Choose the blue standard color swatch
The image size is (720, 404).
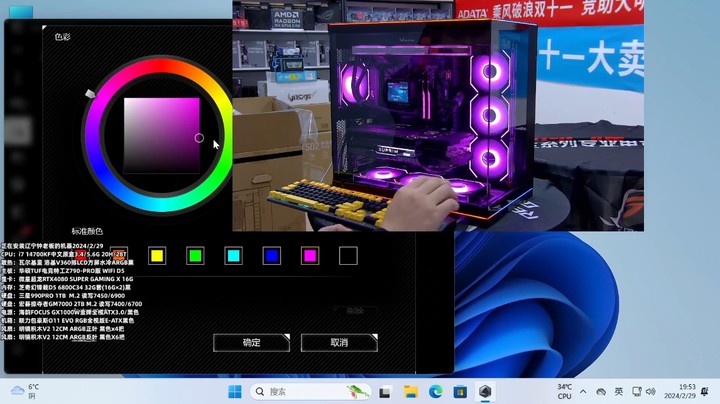pos(271,256)
